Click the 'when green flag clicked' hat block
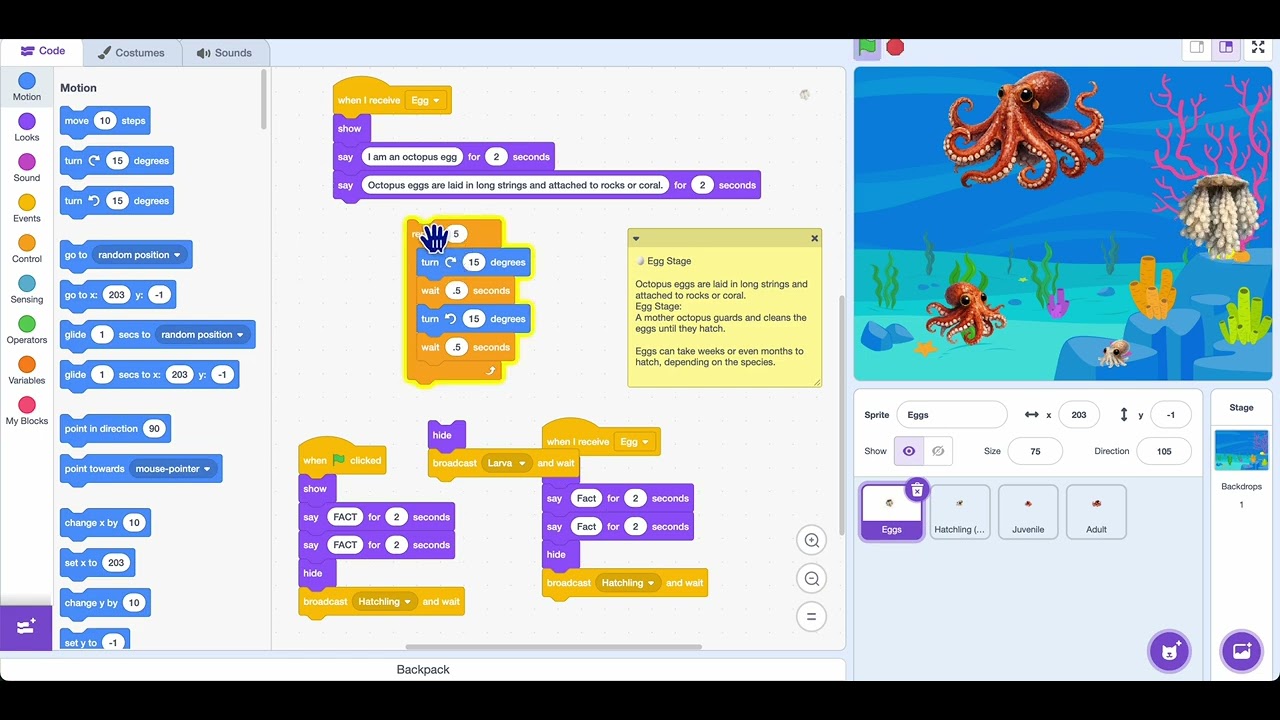The width and height of the screenshot is (1280, 720). (343, 458)
